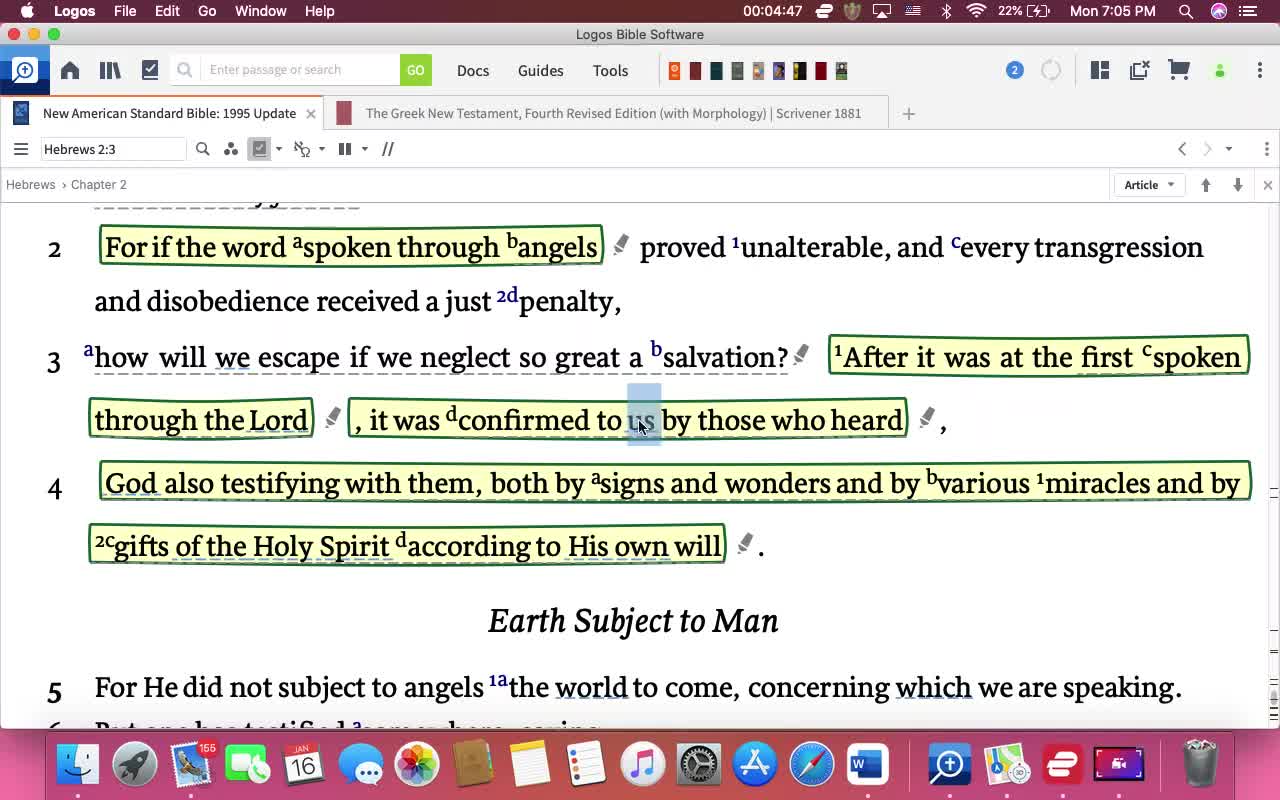
Task: Open the NASB panel three-dot menu
Action: pyautogui.click(x=1267, y=149)
